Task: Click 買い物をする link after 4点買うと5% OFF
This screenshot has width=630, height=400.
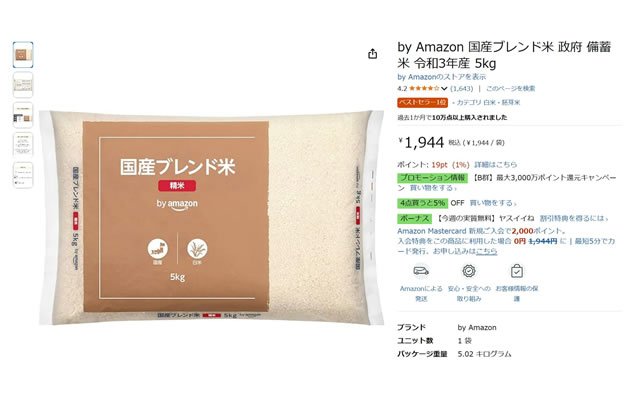Action: click(x=493, y=203)
